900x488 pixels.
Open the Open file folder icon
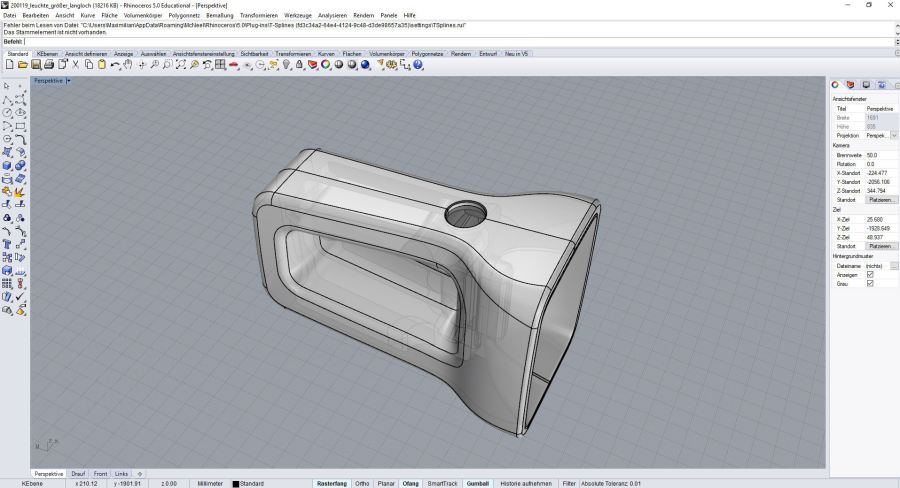pos(23,64)
